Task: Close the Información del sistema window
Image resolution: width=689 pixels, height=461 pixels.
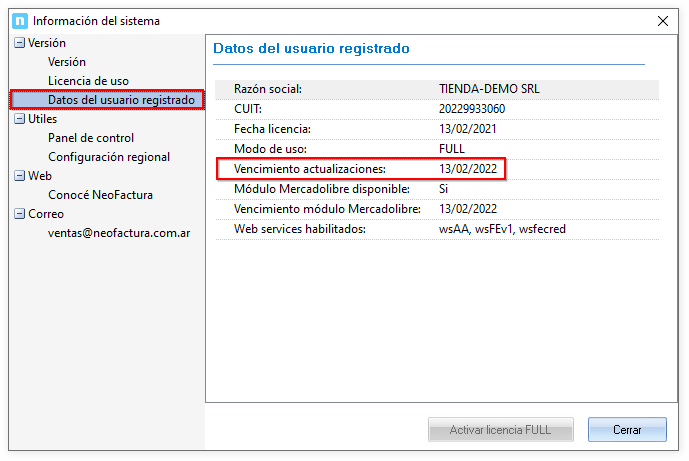Action: pyautogui.click(x=662, y=21)
